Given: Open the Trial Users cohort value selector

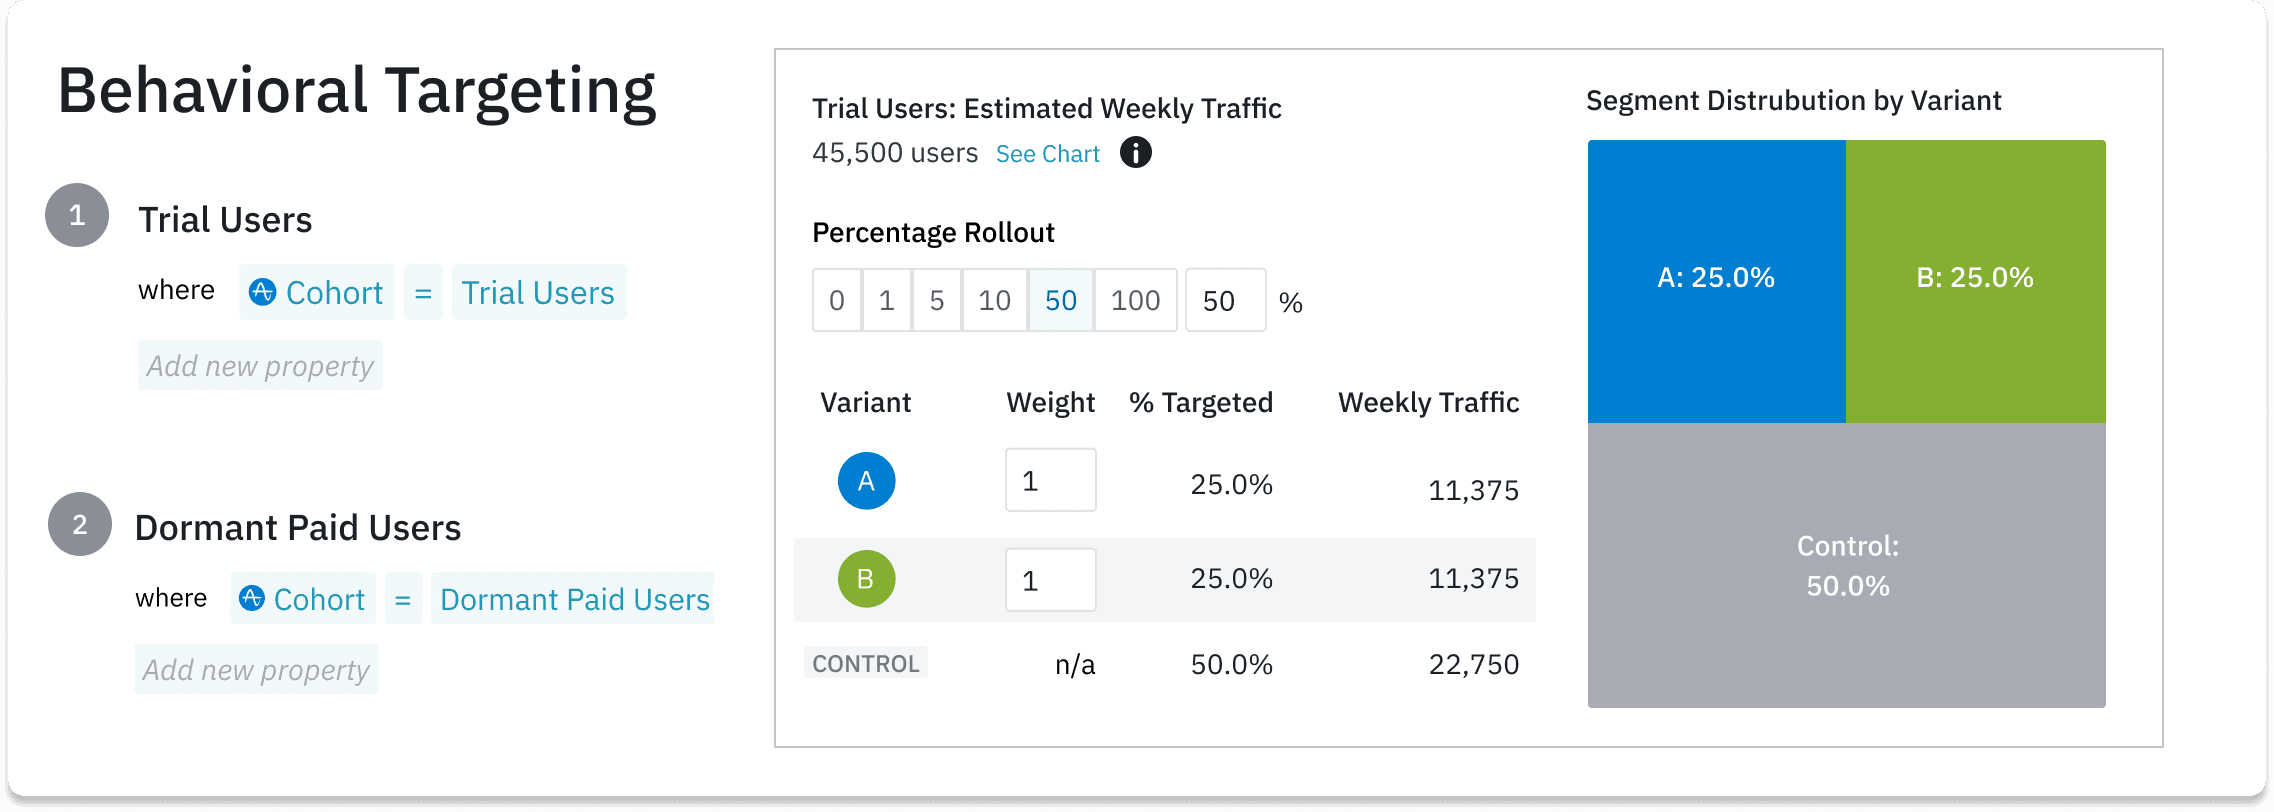Looking at the screenshot, I should click(538, 292).
